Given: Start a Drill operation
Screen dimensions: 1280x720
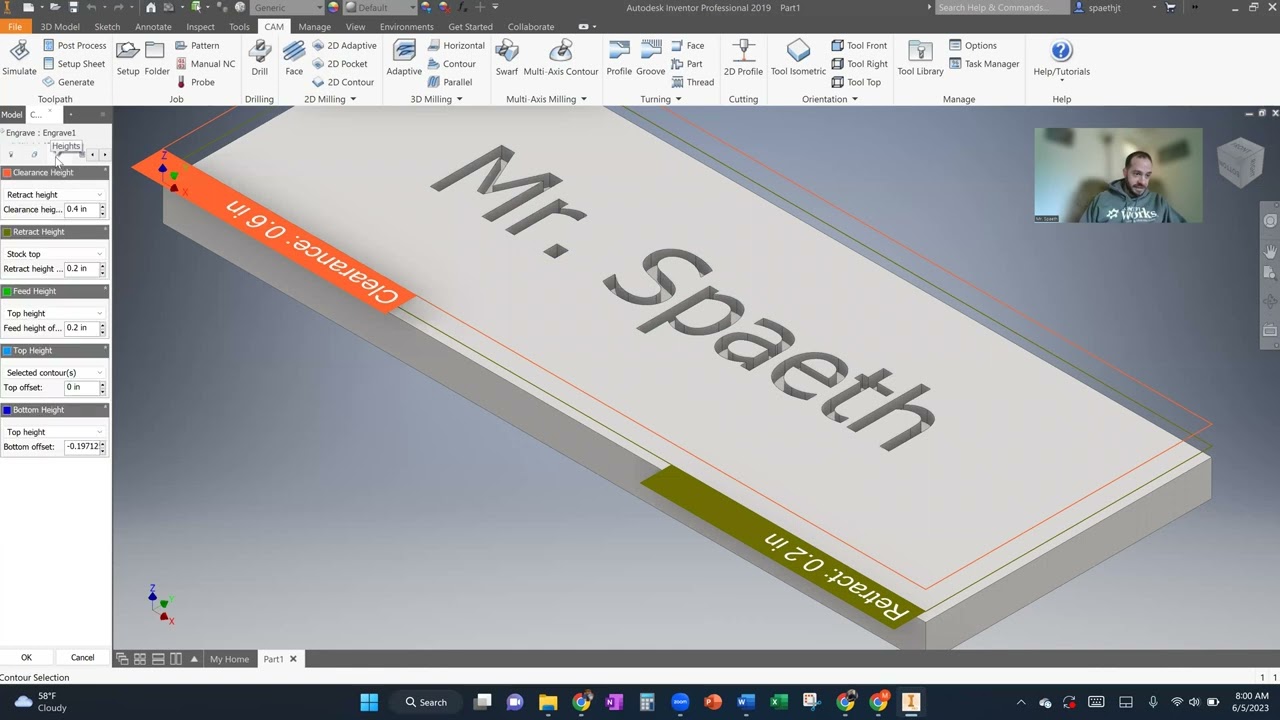Looking at the screenshot, I should (x=260, y=58).
